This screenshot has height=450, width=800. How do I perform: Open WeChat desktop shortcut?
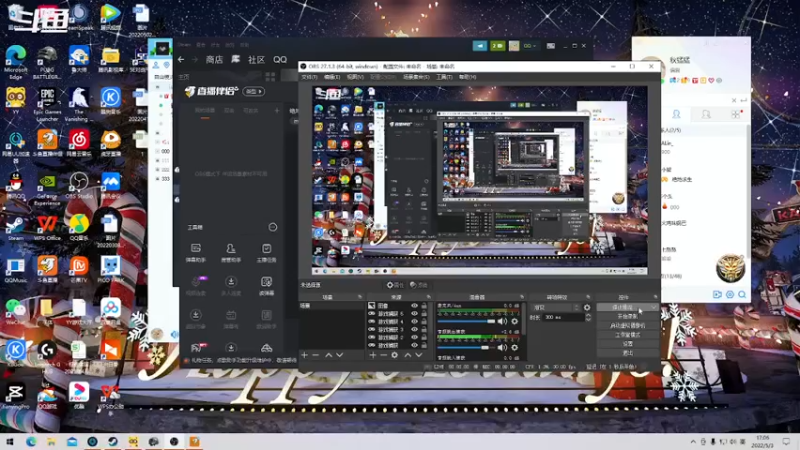tap(15, 312)
